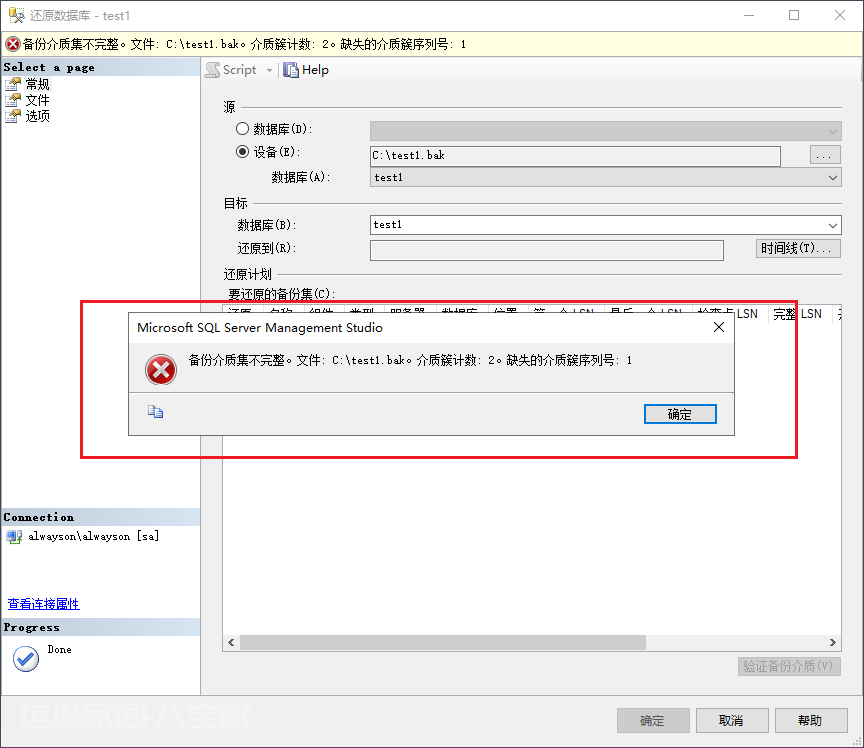Click the red error icon in dialog
Viewport: 864px width, 748px height.
[161, 369]
